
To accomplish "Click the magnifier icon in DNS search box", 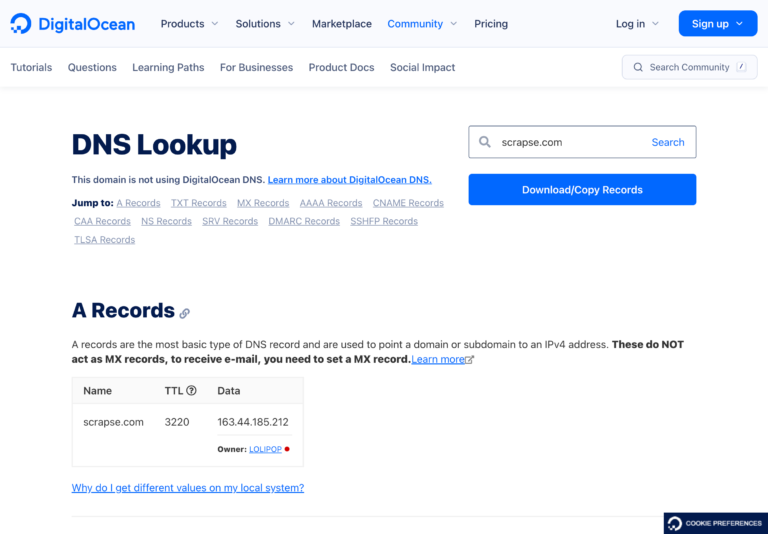I will point(485,142).
